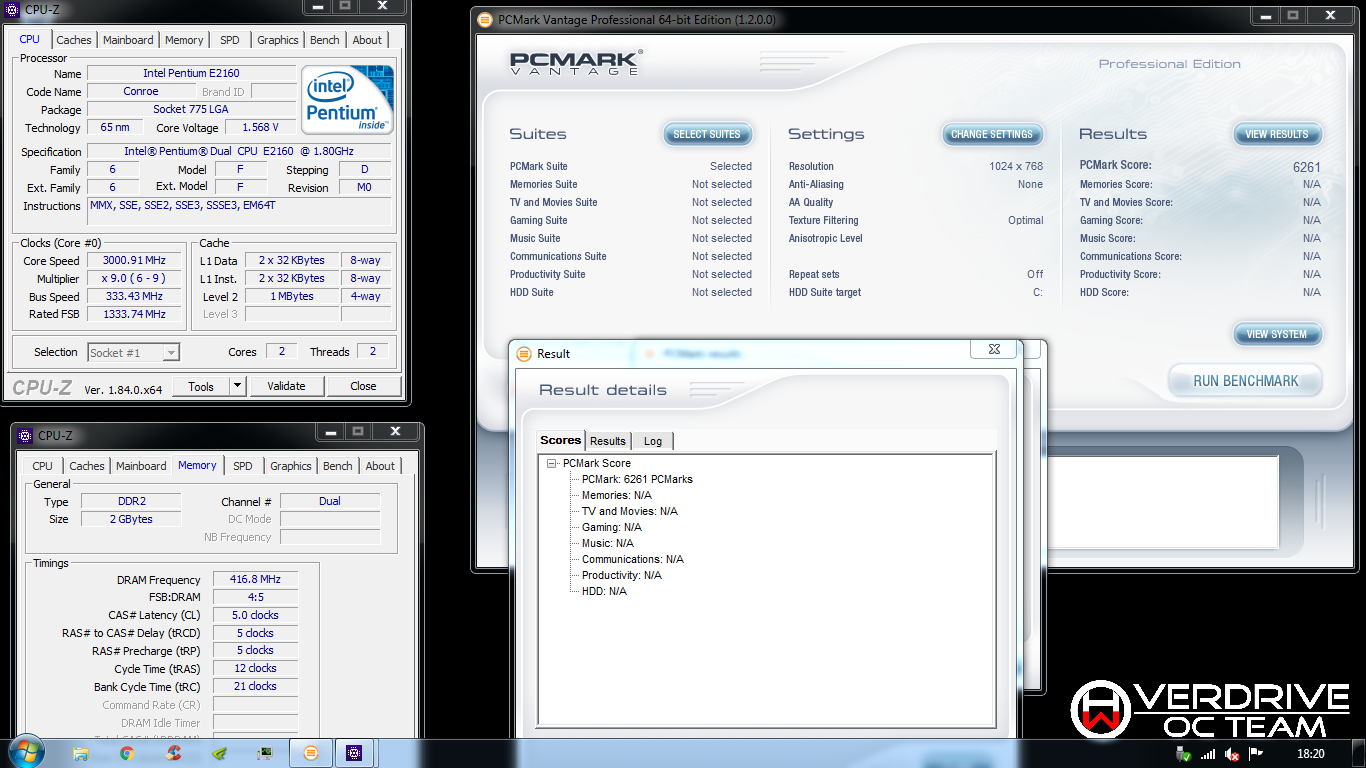This screenshot has width=1366, height=768.
Task: Click the Core Speed 3000.91 MHz value
Action: [136, 260]
